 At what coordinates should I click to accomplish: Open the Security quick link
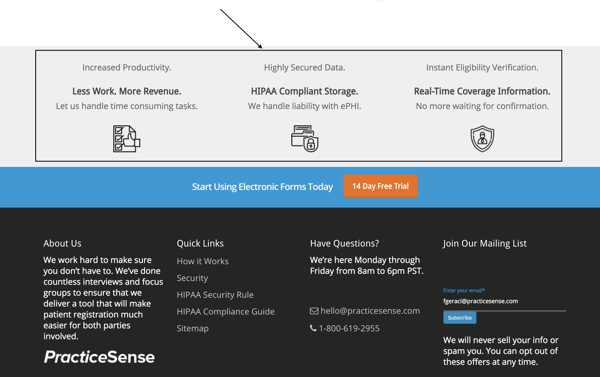tap(192, 278)
